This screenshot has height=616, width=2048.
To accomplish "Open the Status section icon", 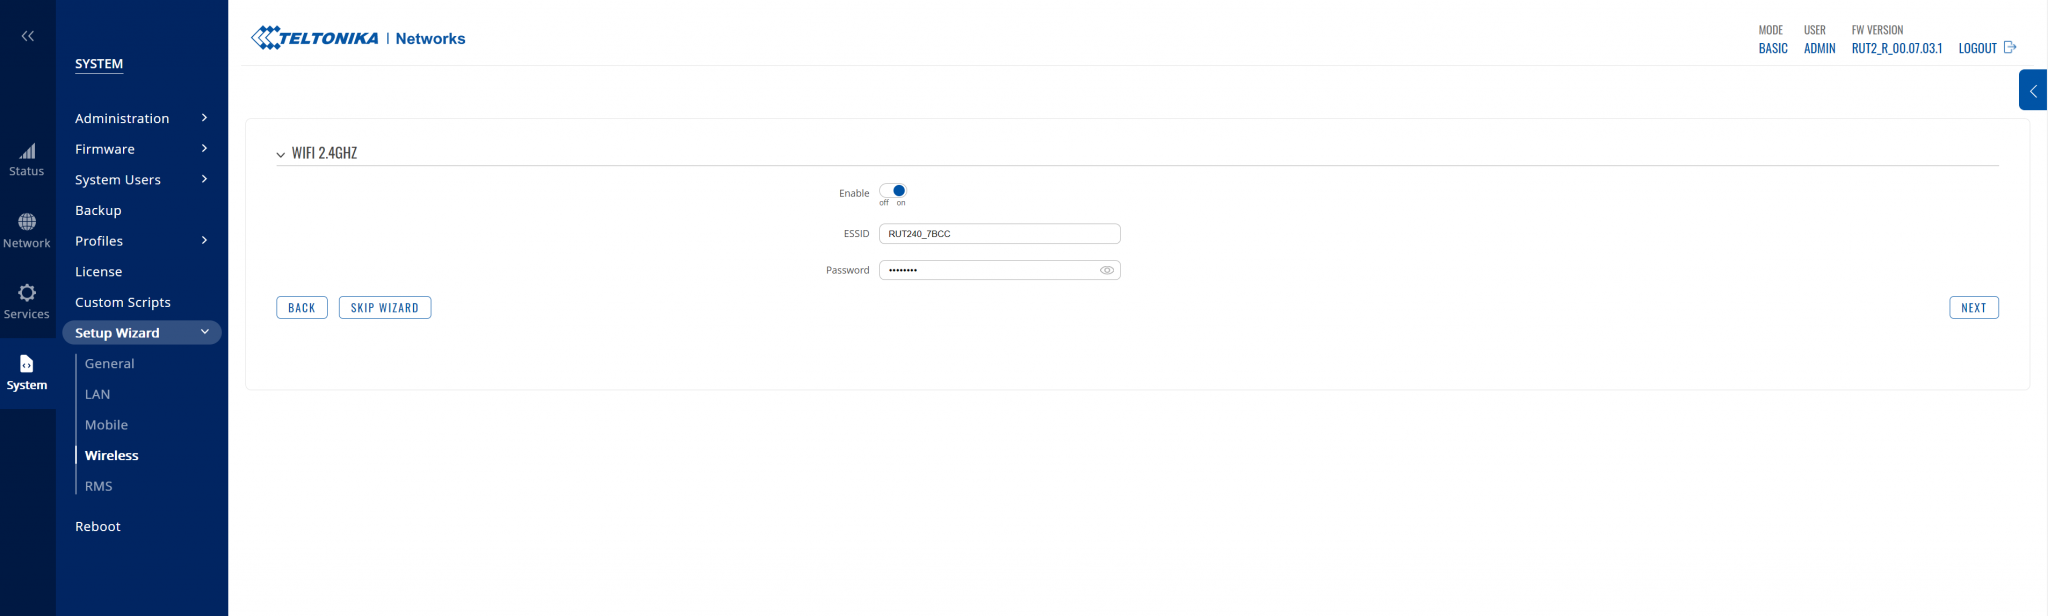I will point(27,152).
